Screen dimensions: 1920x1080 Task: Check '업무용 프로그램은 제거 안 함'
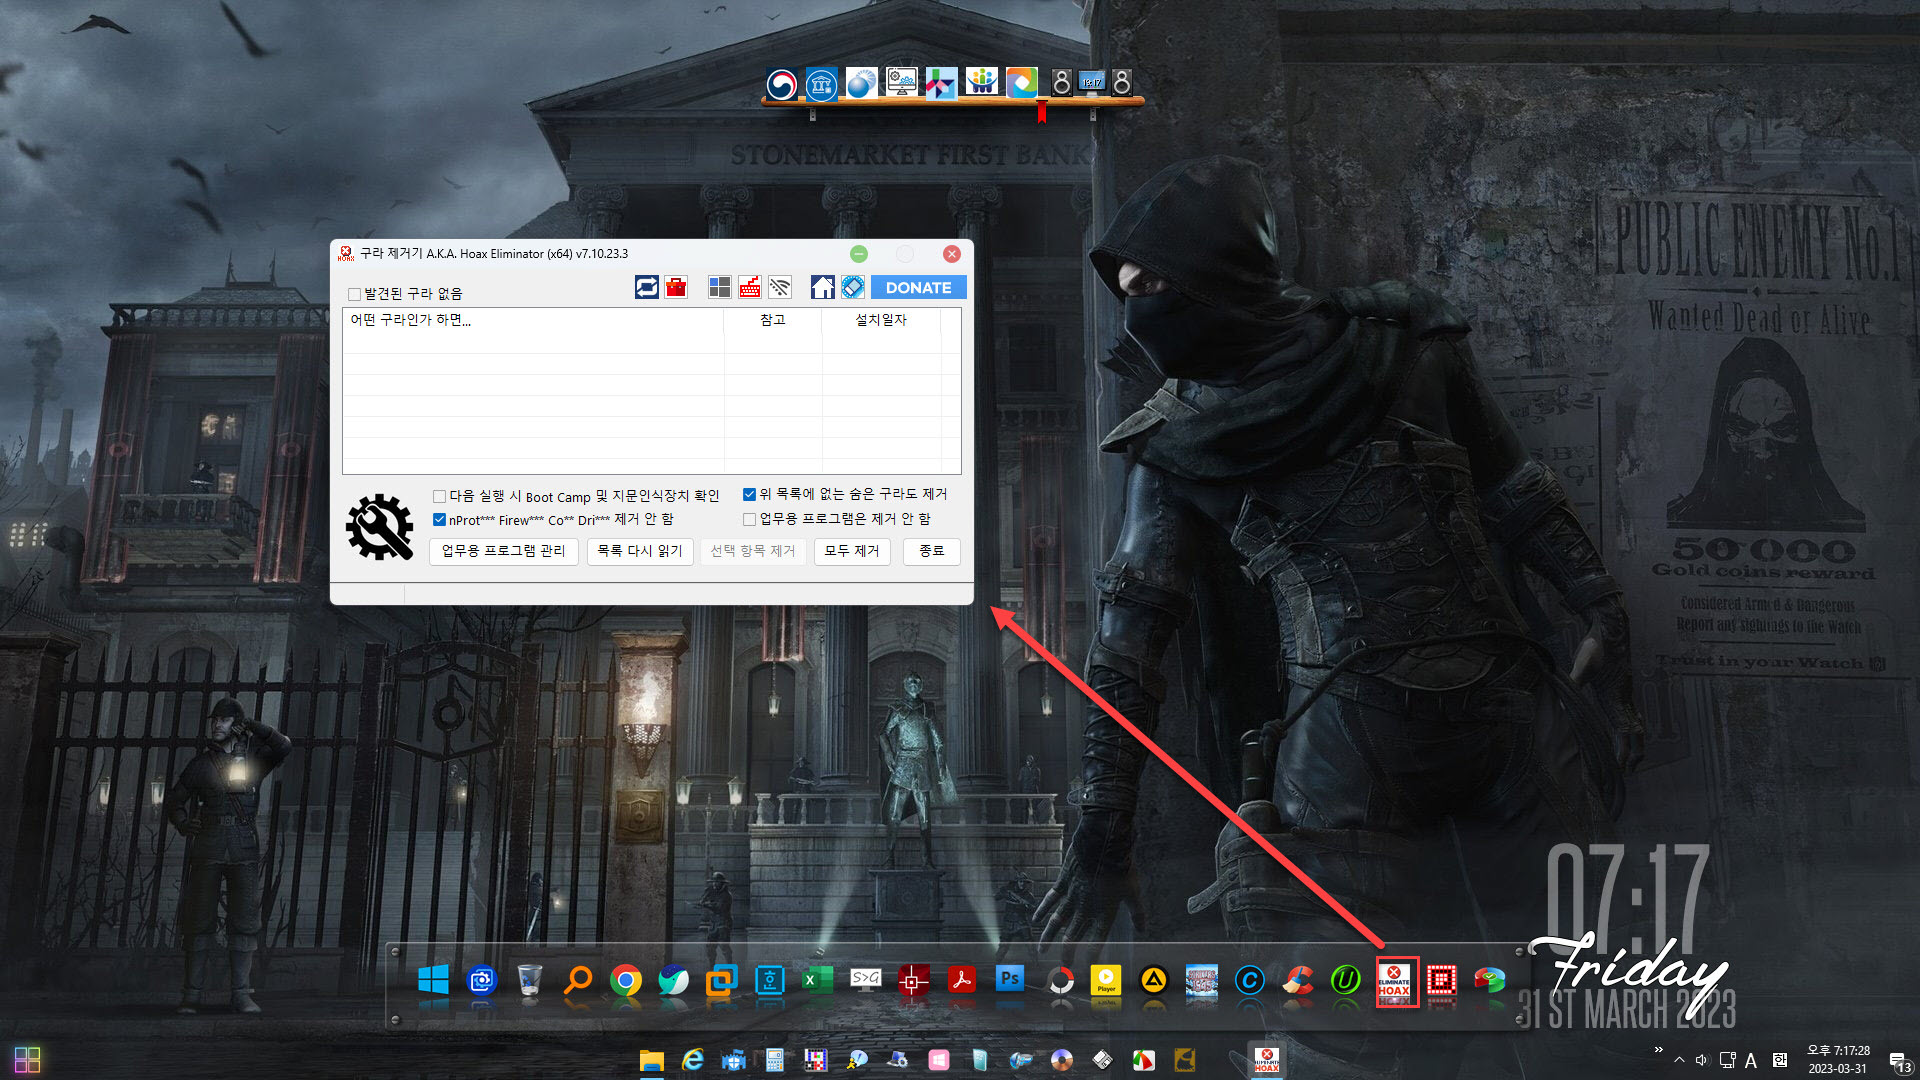point(749,519)
